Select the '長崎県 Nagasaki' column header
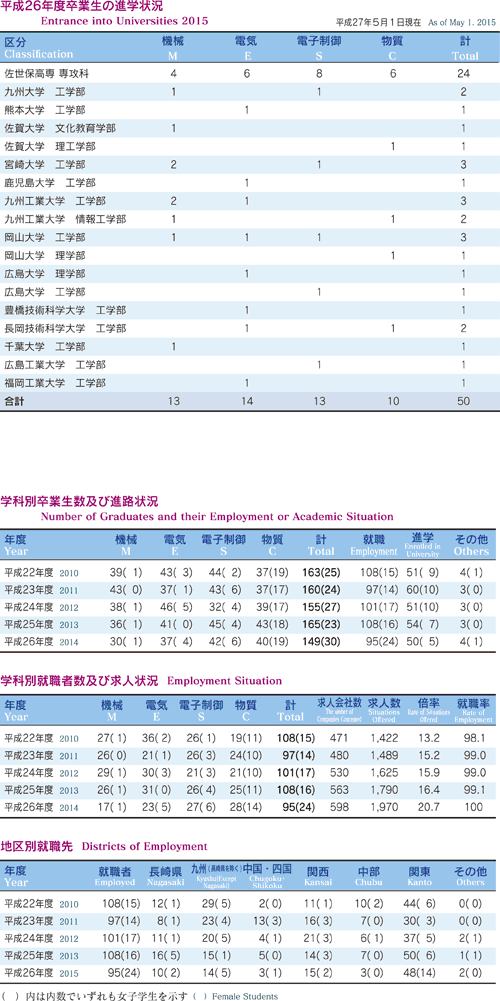The height and width of the screenshot is (1001, 500). pos(166,876)
